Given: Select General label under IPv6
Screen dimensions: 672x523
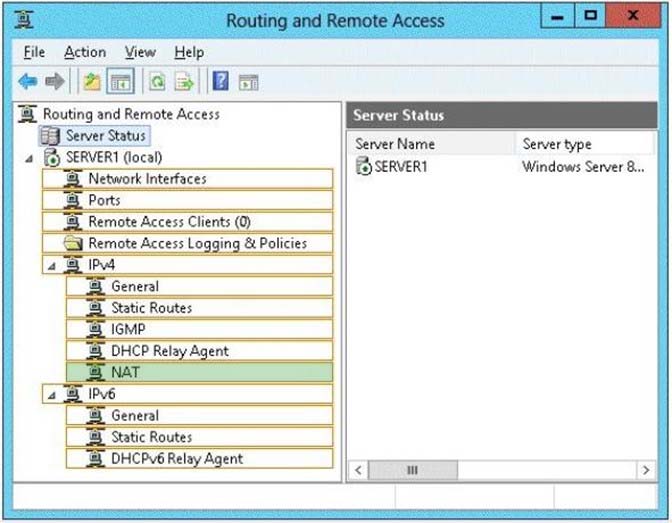Looking at the screenshot, I should pos(135,415).
